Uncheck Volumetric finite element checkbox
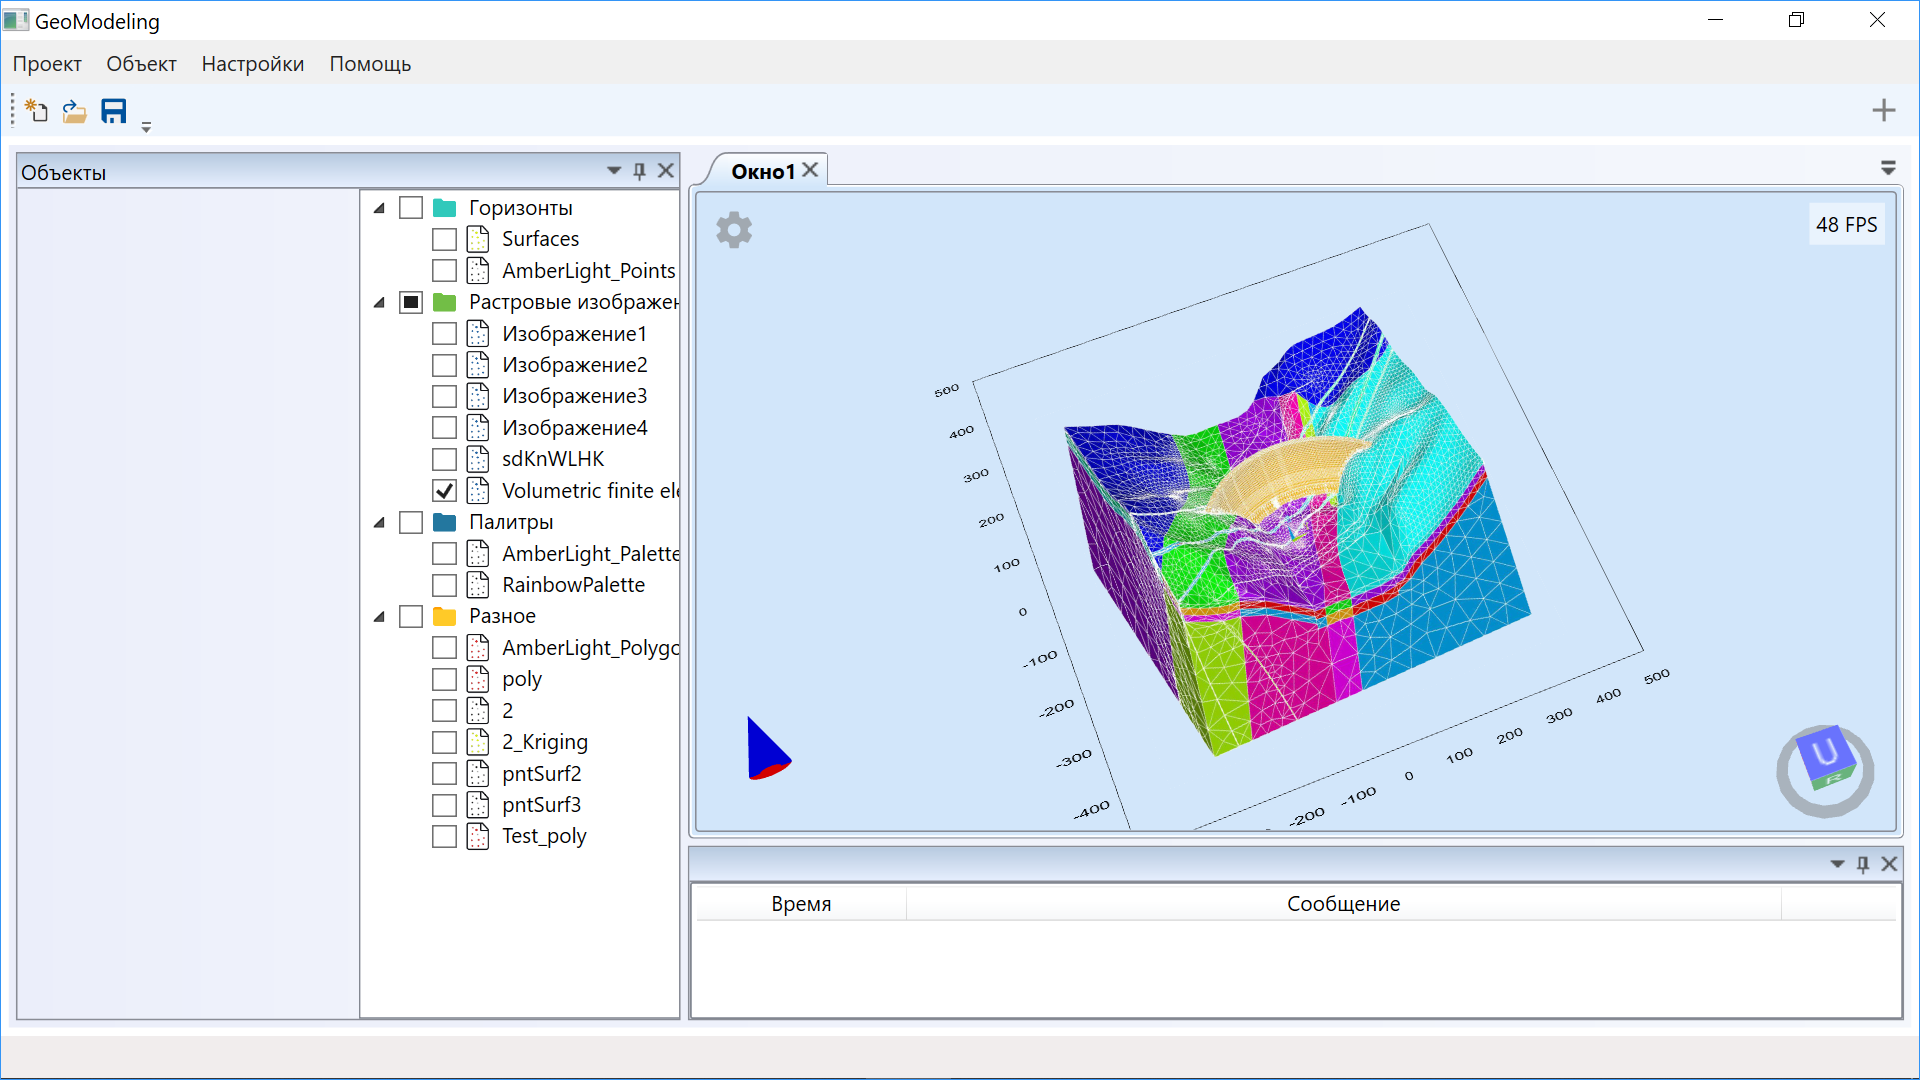1920x1080 pixels. click(x=445, y=491)
